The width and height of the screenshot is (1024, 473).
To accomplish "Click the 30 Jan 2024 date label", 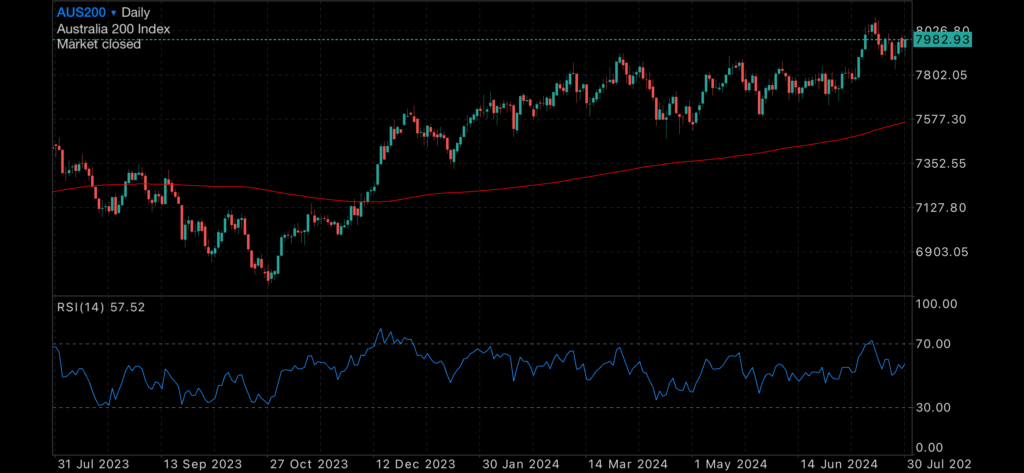I will pos(519,464).
